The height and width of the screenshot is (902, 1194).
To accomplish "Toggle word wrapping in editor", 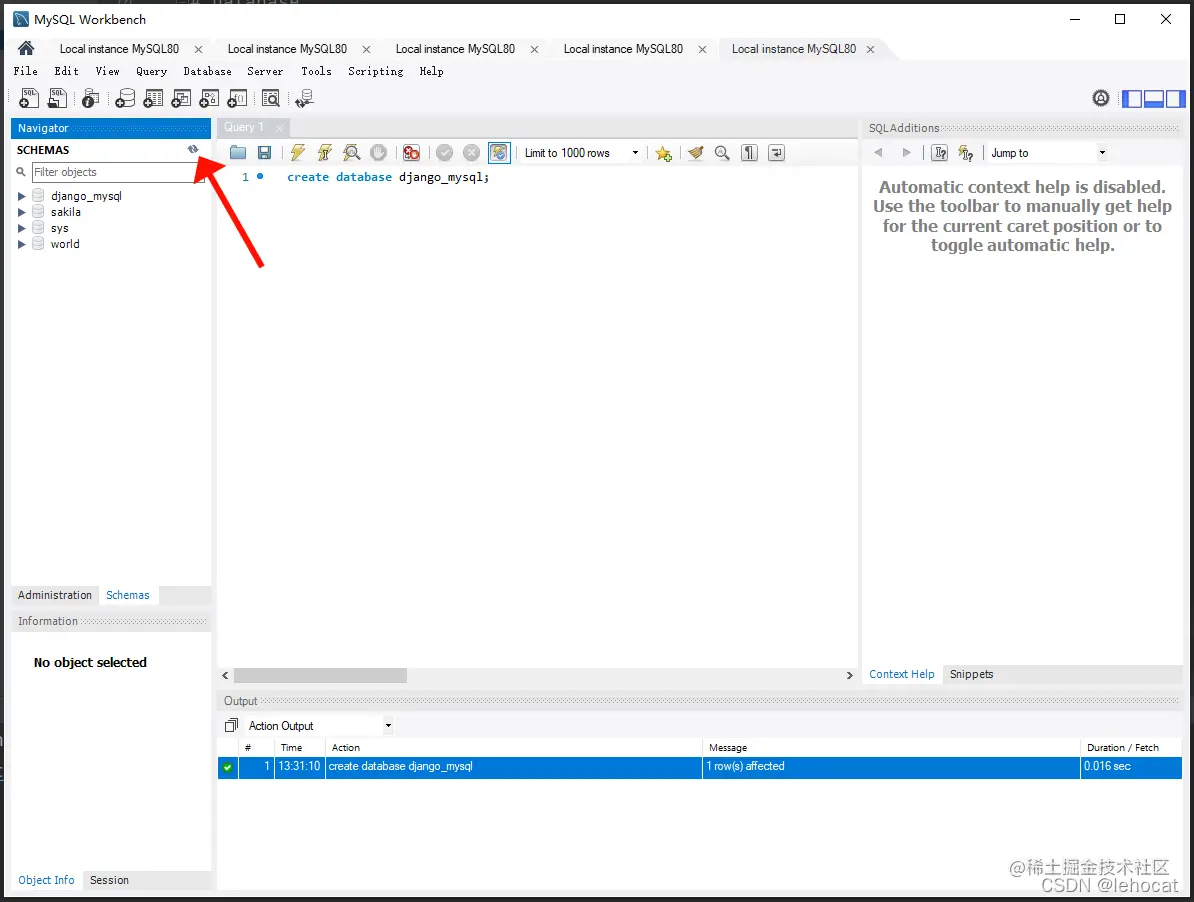I will pyautogui.click(x=776, y=153).
